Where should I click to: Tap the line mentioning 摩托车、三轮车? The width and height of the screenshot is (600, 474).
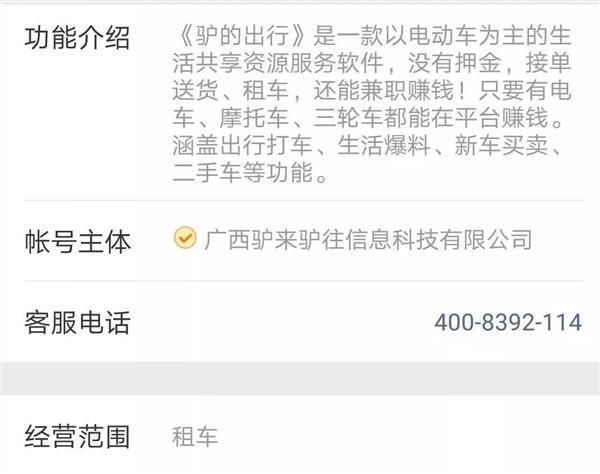coord(368,117)
